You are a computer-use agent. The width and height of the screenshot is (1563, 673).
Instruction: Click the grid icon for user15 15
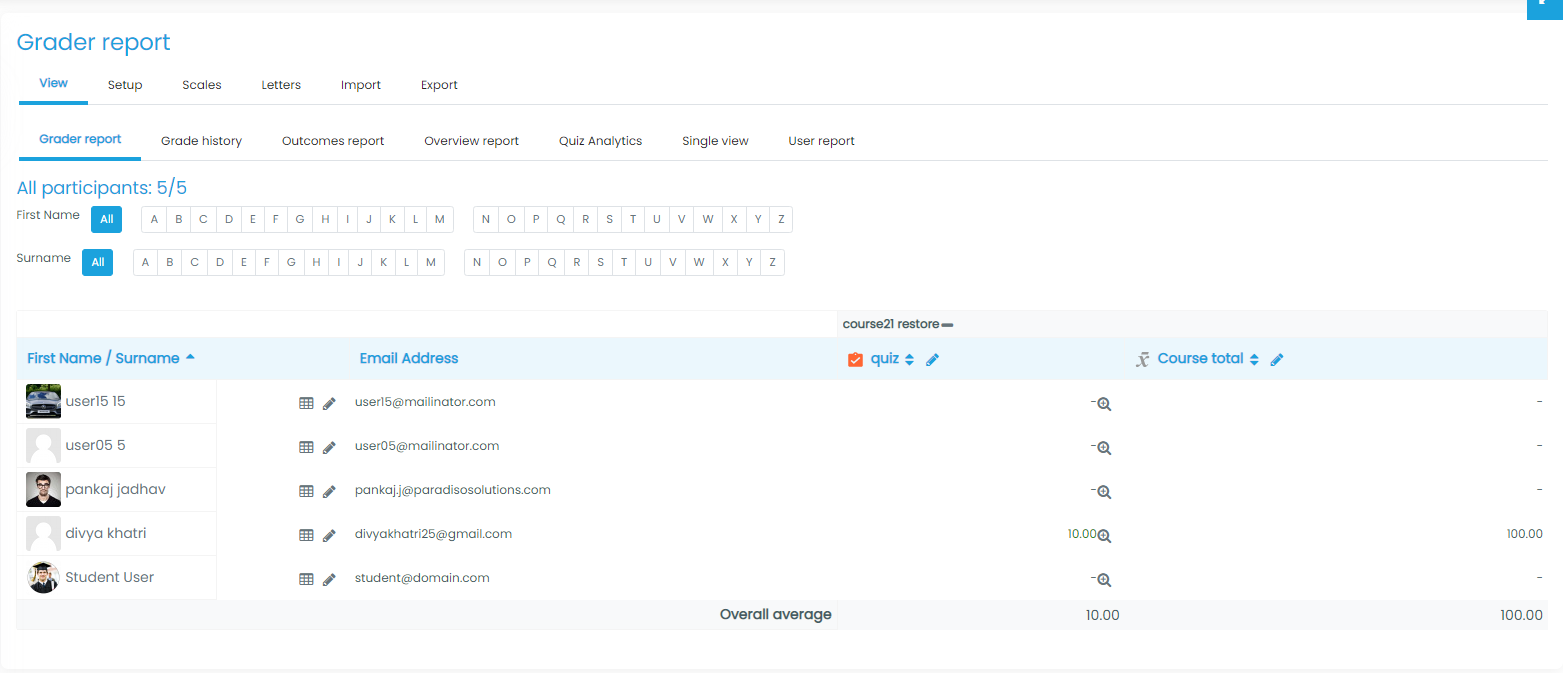pyautogui.click(x=306, y=403)
